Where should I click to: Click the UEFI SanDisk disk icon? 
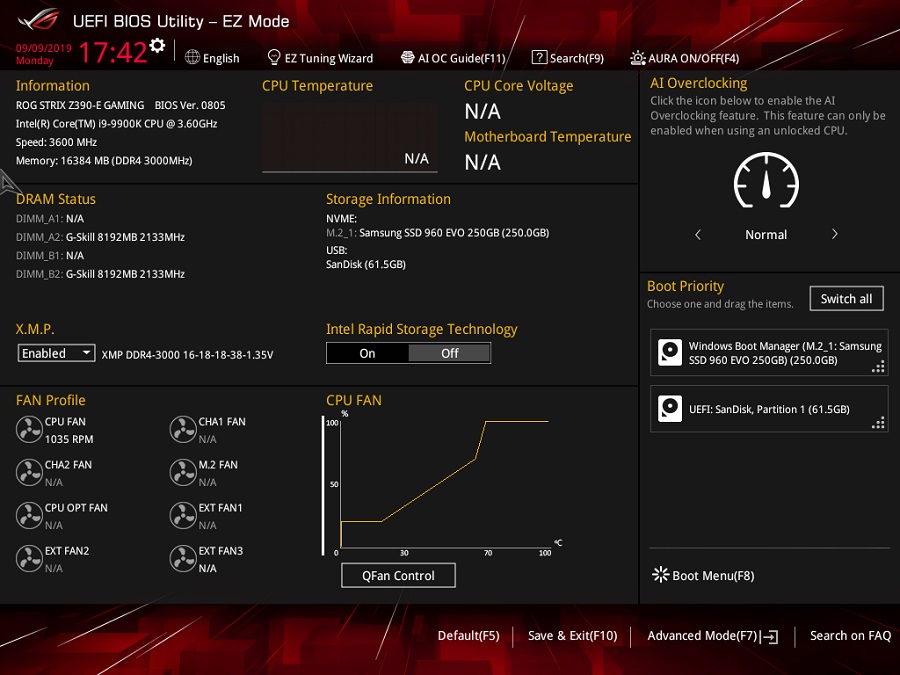[670, 409]
